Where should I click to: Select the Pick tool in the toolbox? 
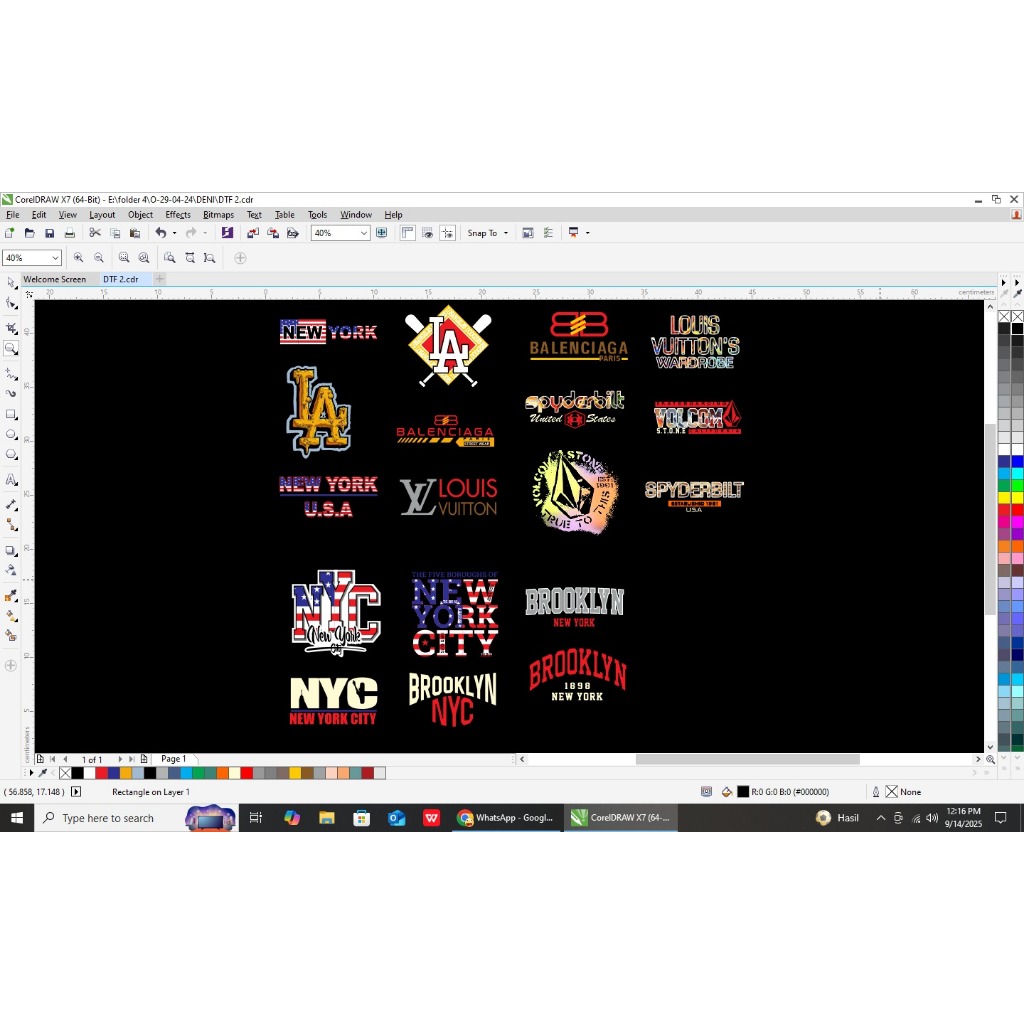[11, 282]
